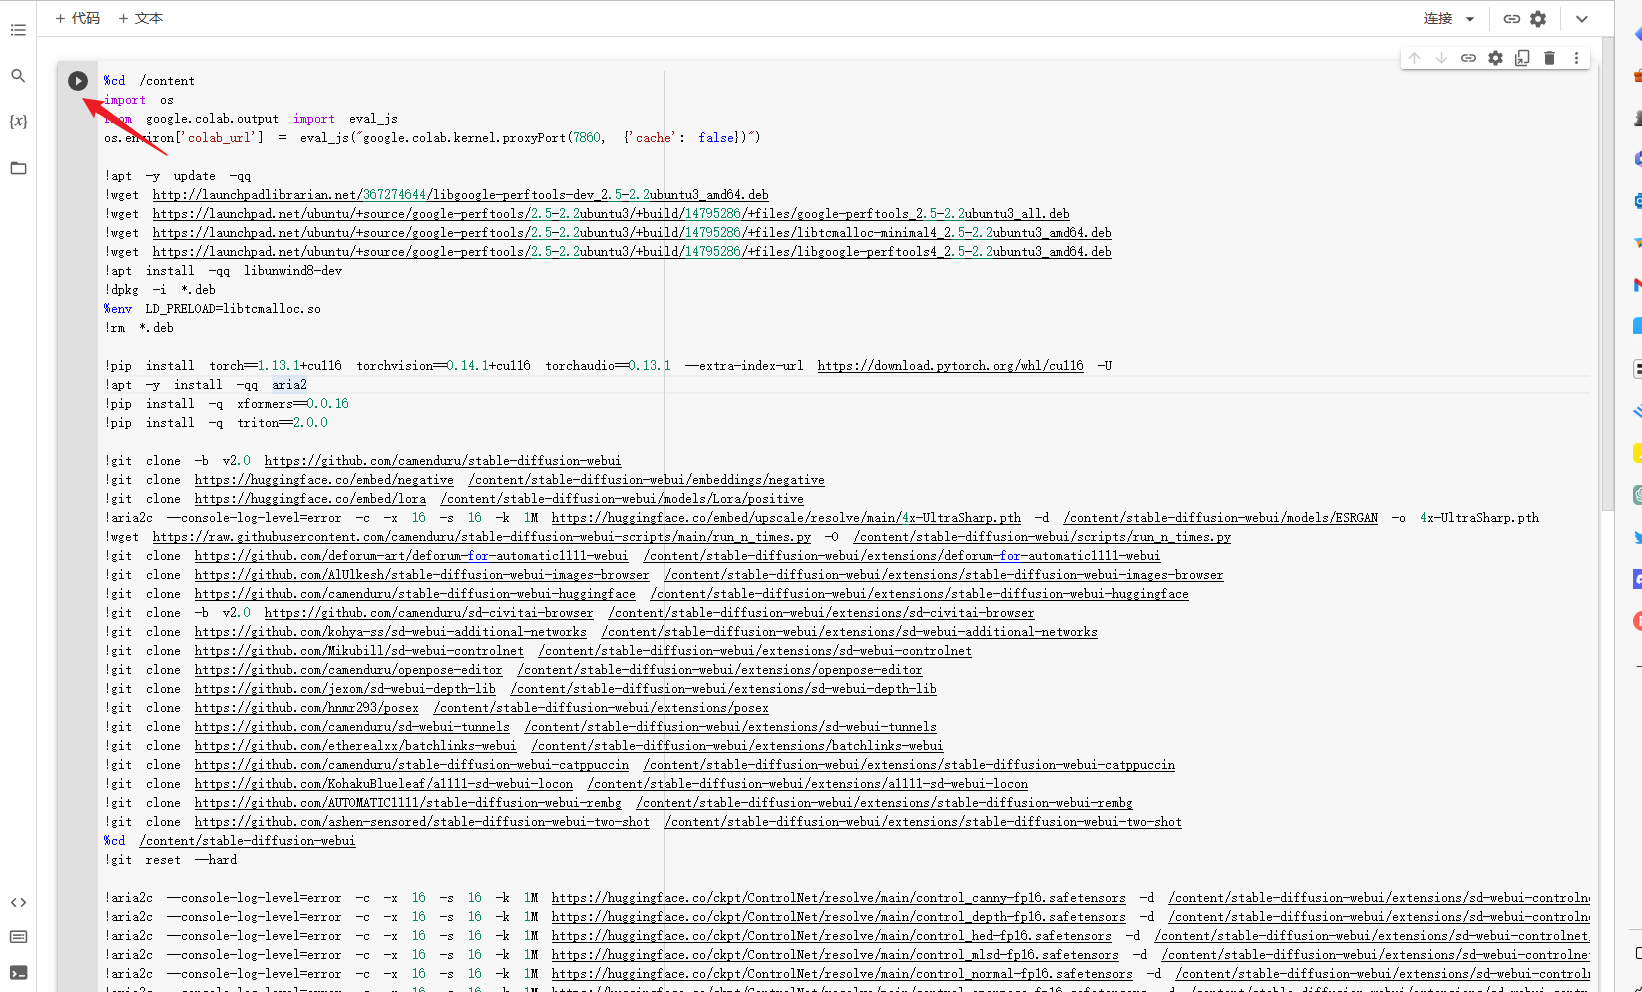Add a code cell with + 代码
Screen dimensions: 1642x992
tap(77, 18)
